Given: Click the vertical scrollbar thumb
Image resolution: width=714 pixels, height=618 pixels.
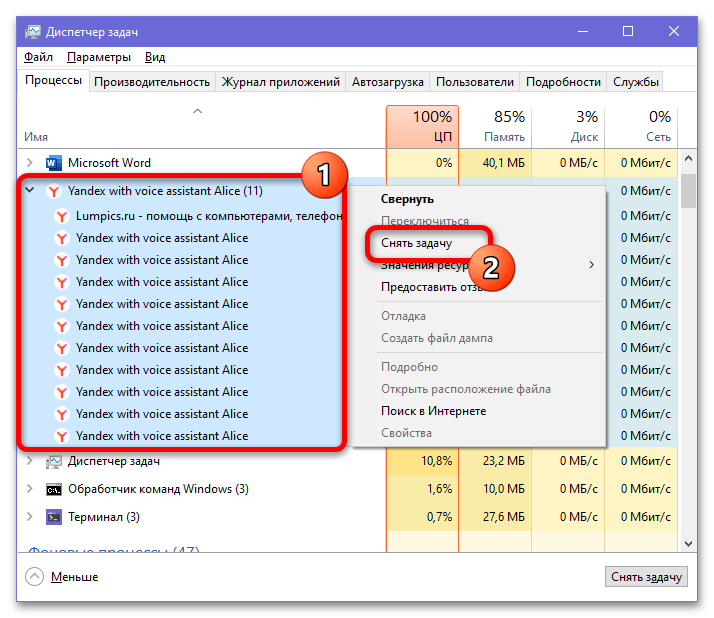Looking at the screenshot, I should pos(688,190).
